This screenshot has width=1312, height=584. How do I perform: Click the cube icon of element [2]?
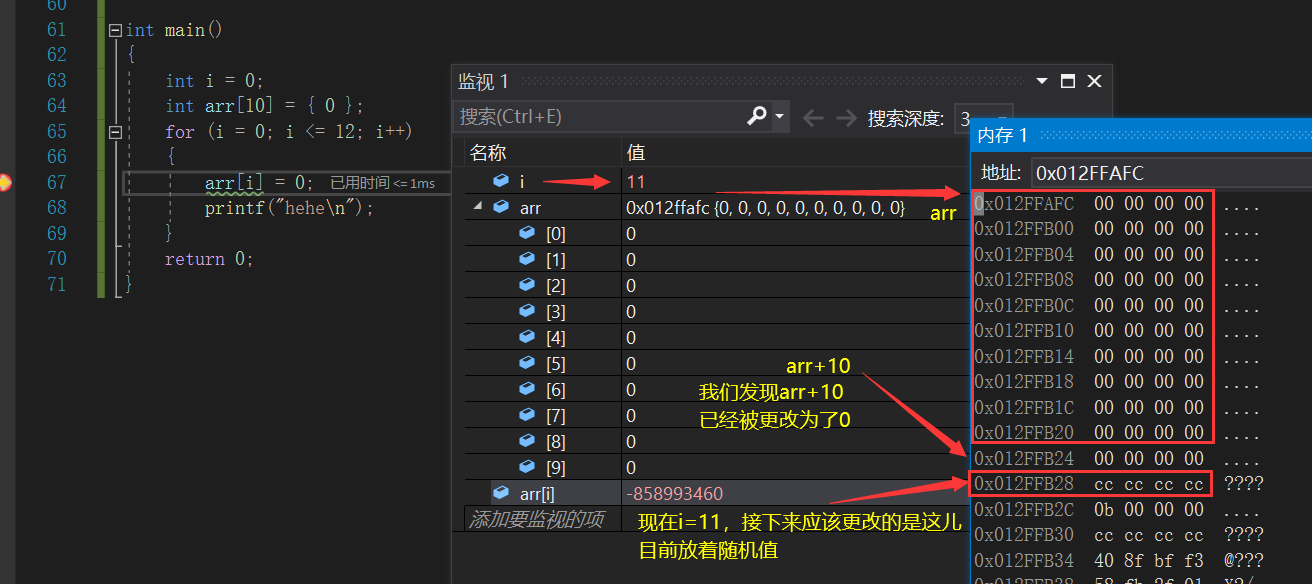pos(527,285)
